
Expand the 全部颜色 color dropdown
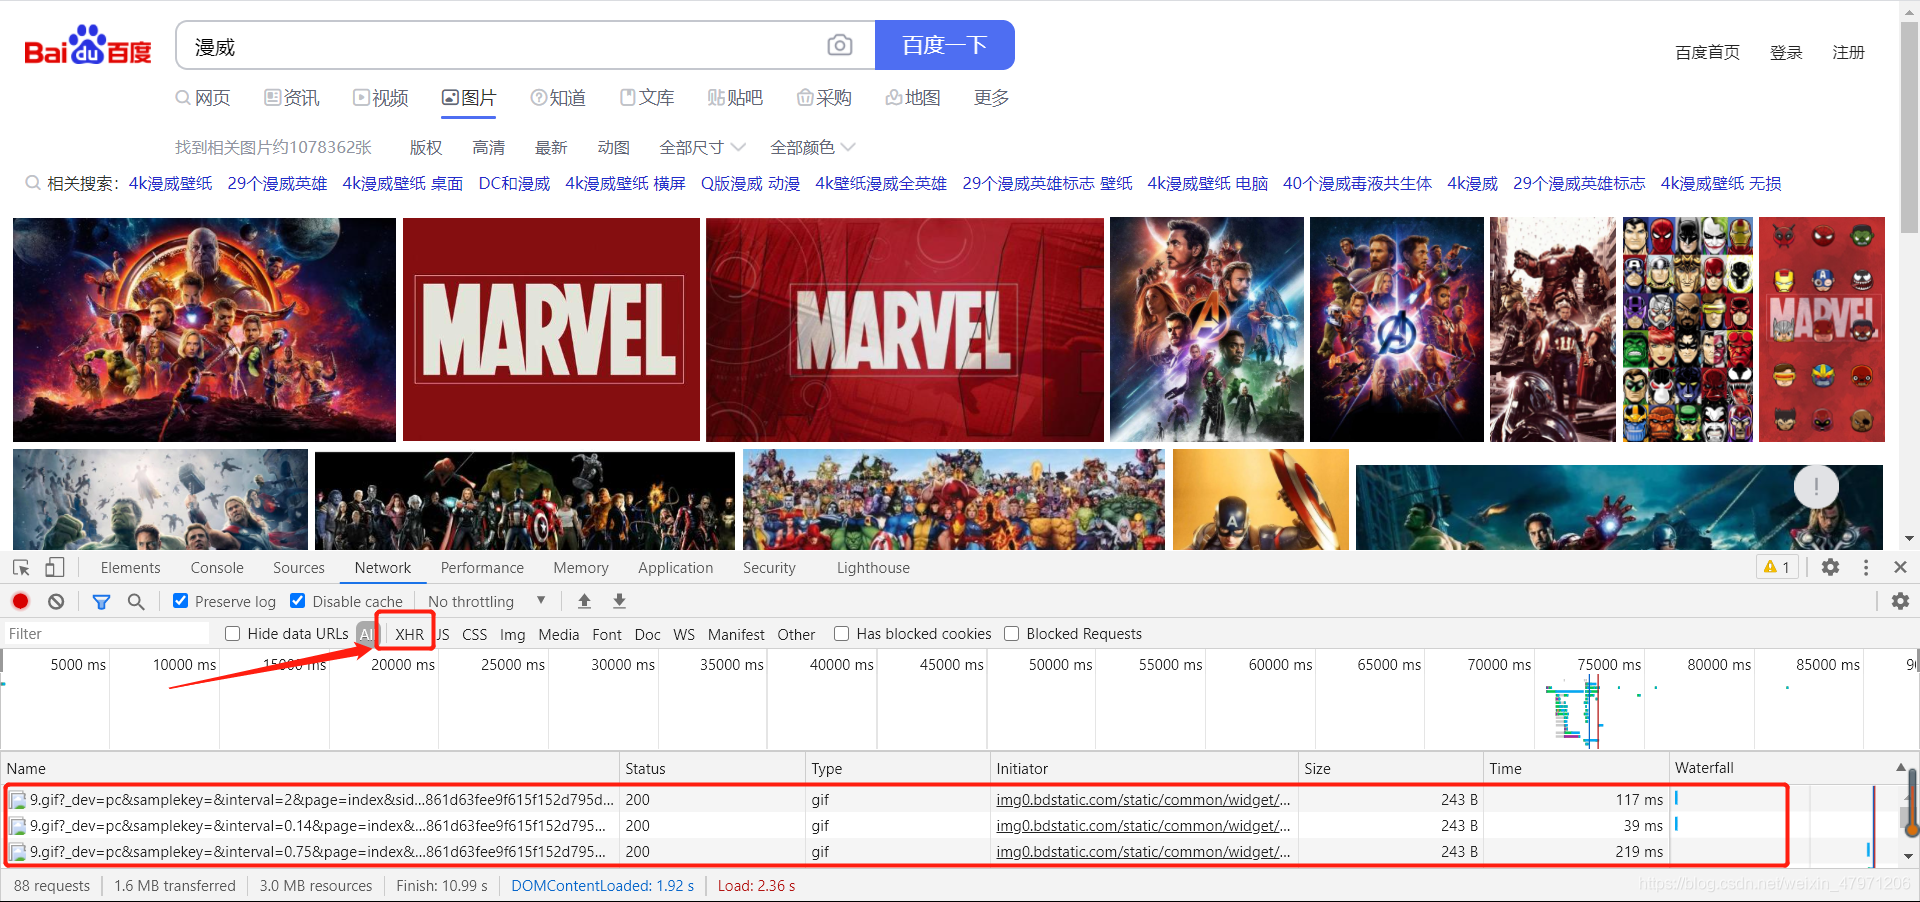click(813, 148)
